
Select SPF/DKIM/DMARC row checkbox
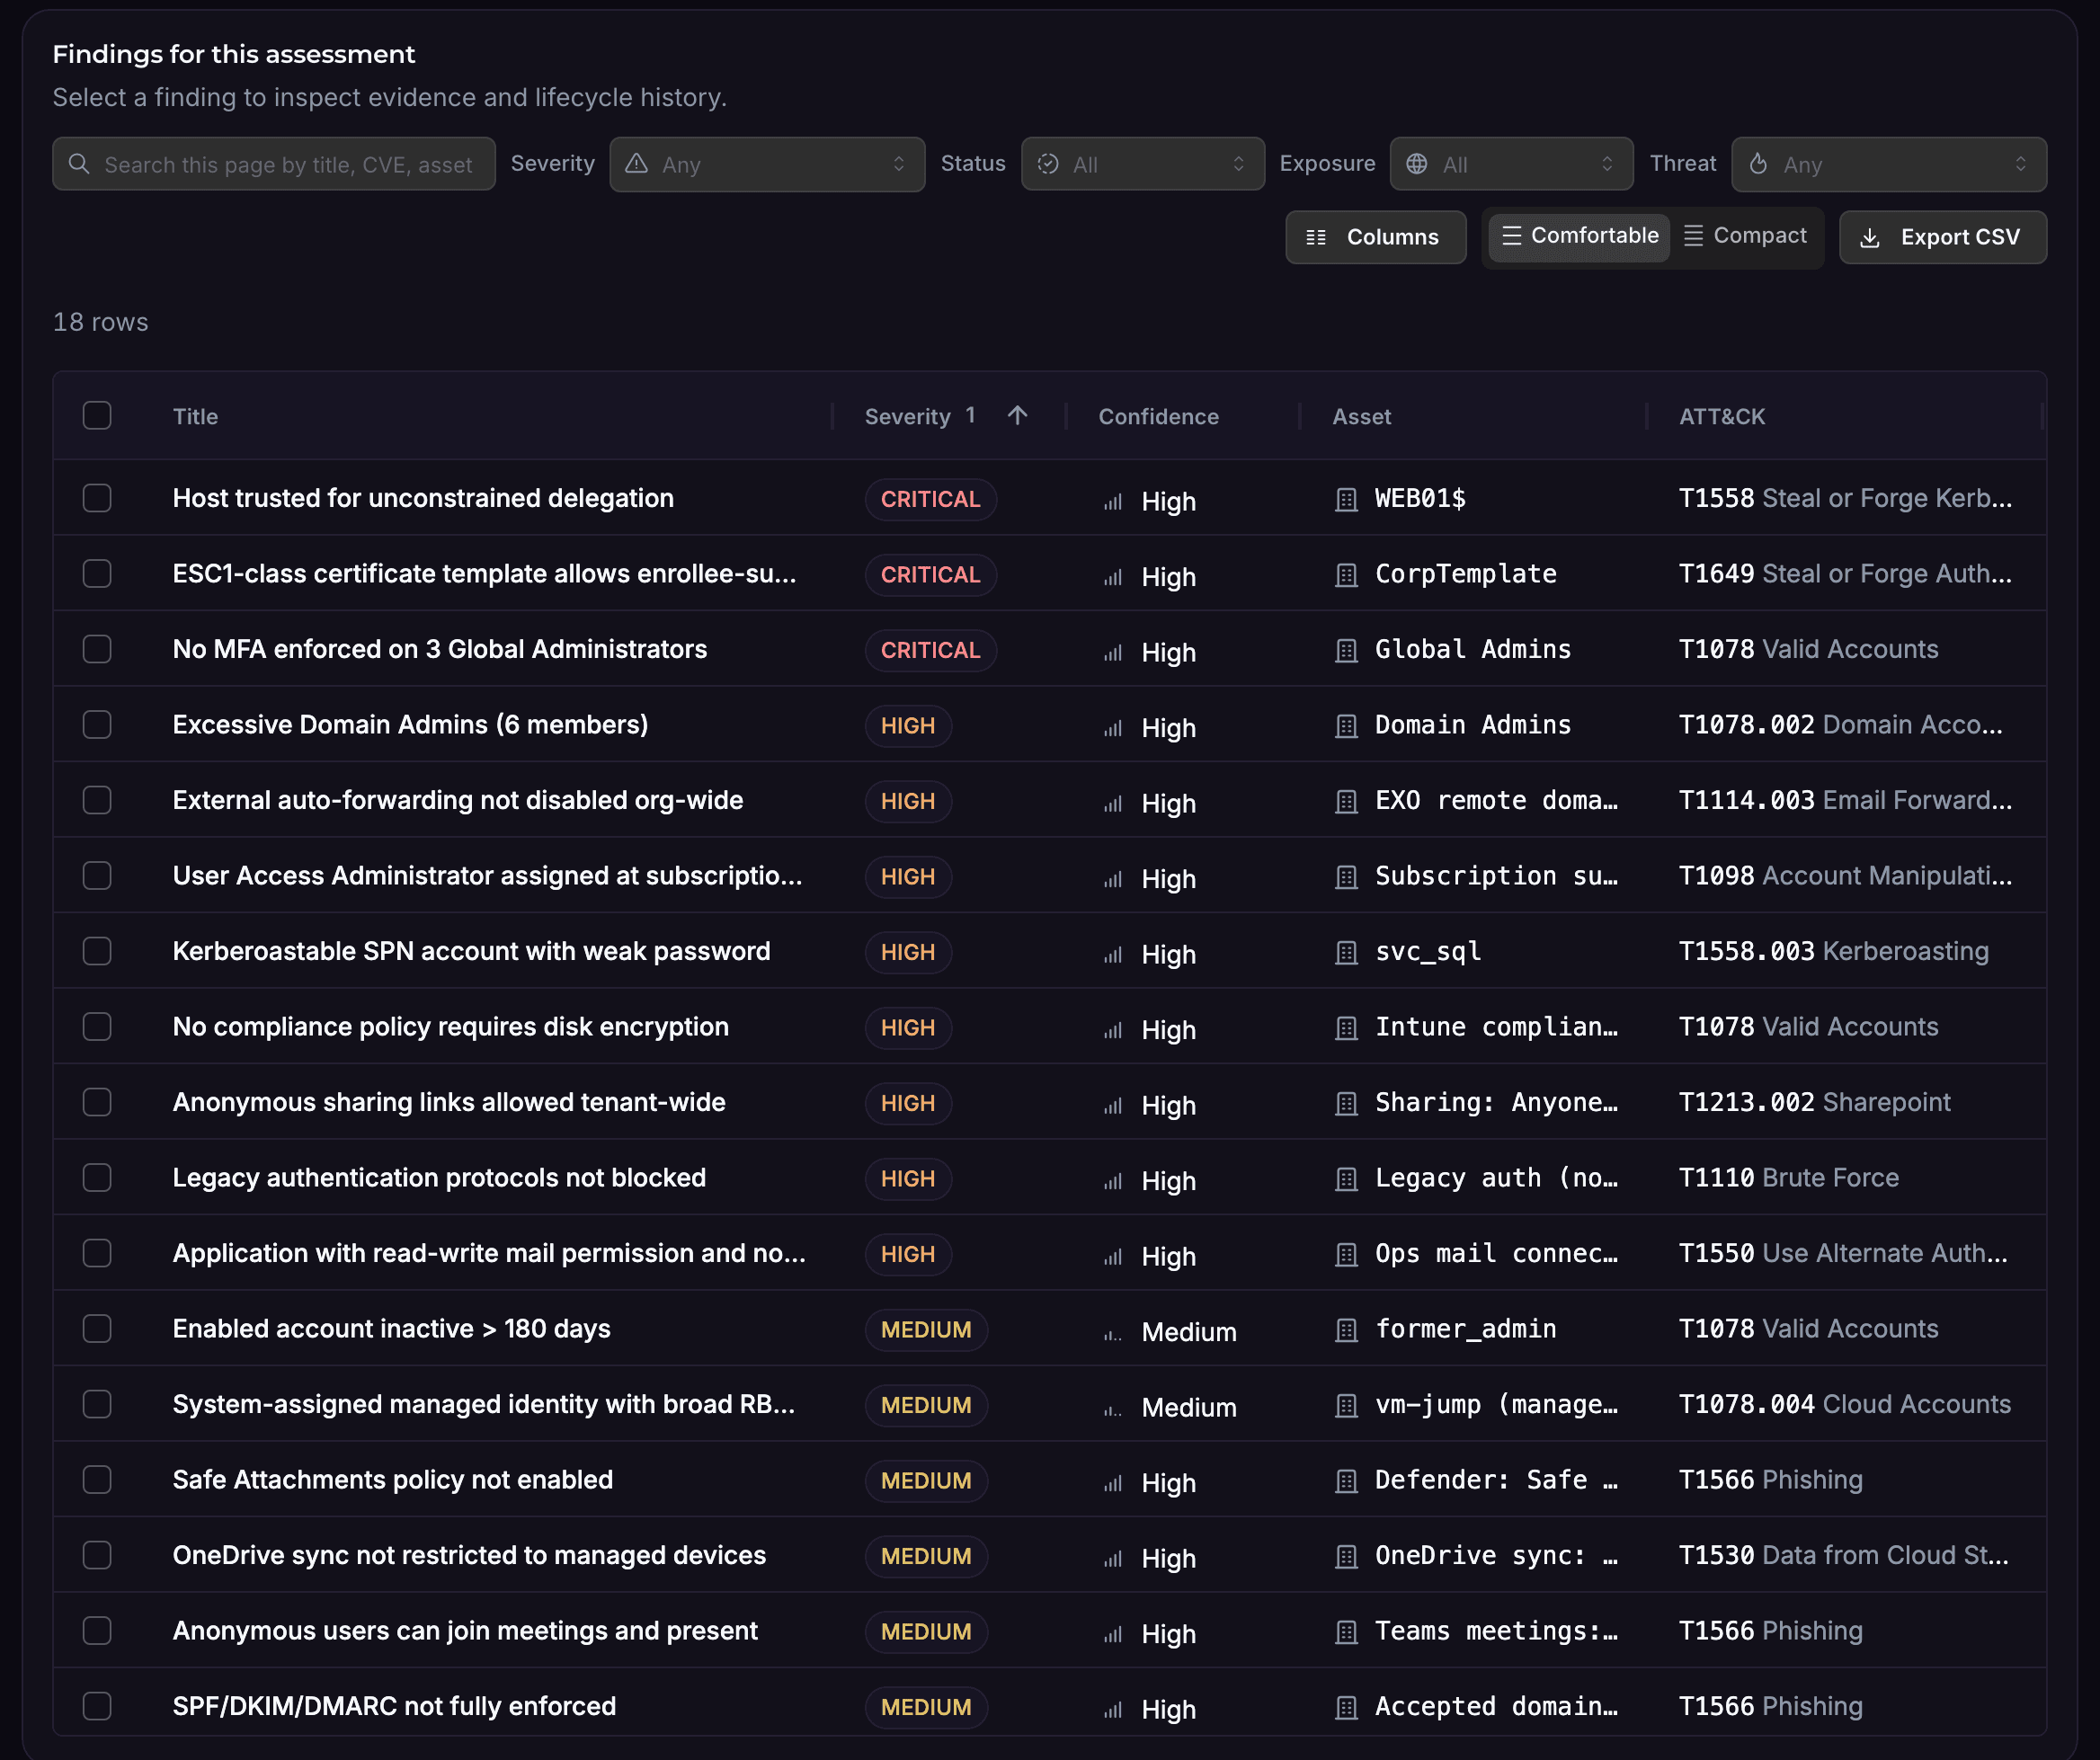[x=97, y=1706]
